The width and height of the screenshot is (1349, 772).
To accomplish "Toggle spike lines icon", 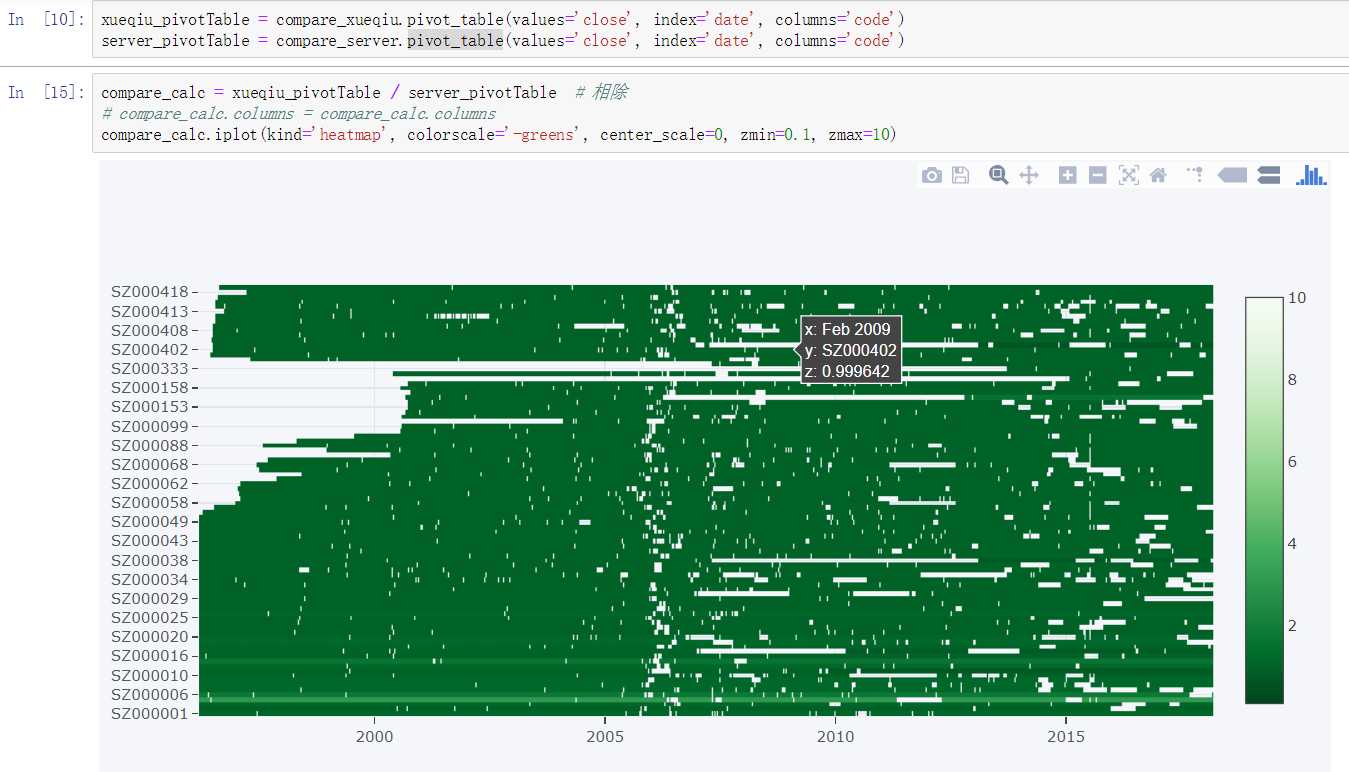I will click(x=1195, y=175).
